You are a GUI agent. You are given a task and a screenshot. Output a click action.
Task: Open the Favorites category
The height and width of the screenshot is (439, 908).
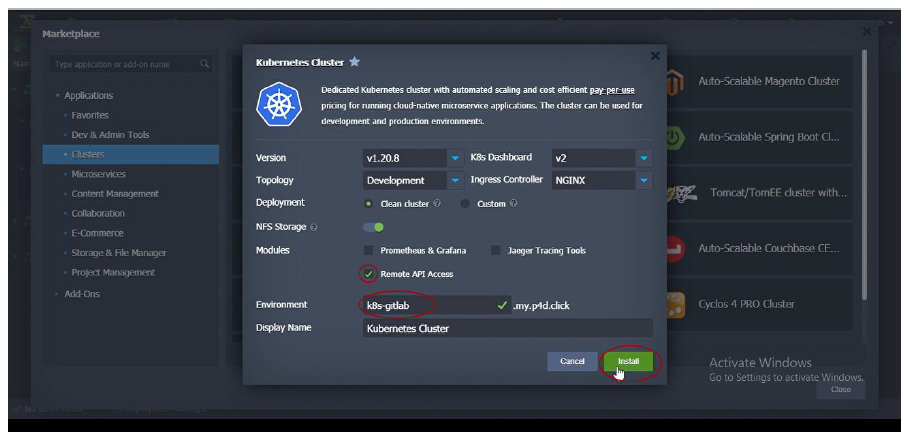click(x=90, y=115)
